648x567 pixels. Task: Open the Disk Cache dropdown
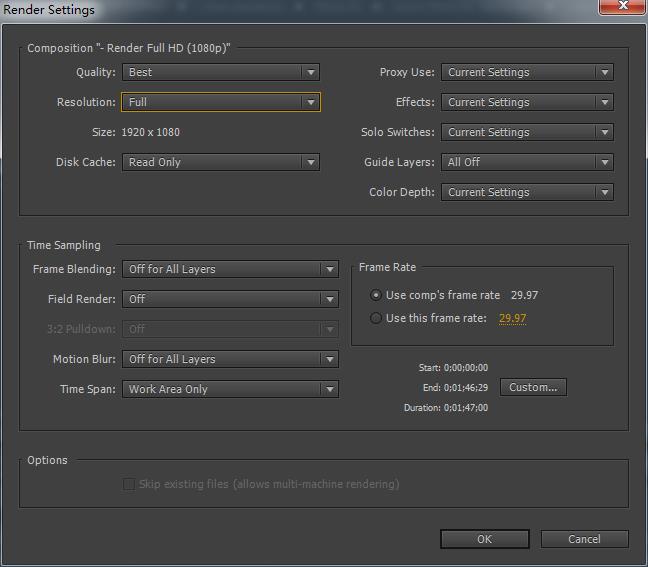pyautogui.click(x=220, y=162)
